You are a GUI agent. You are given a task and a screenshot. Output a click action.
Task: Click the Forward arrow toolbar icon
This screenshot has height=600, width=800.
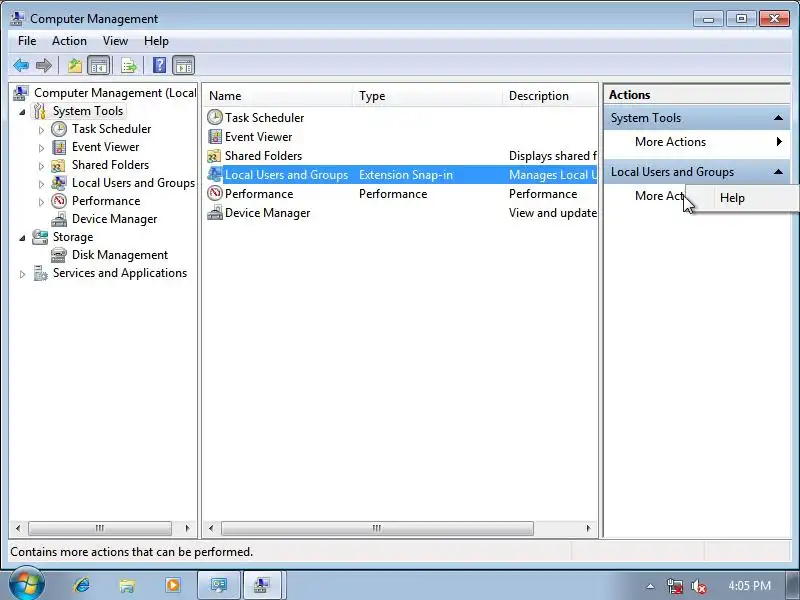(44, 65)
